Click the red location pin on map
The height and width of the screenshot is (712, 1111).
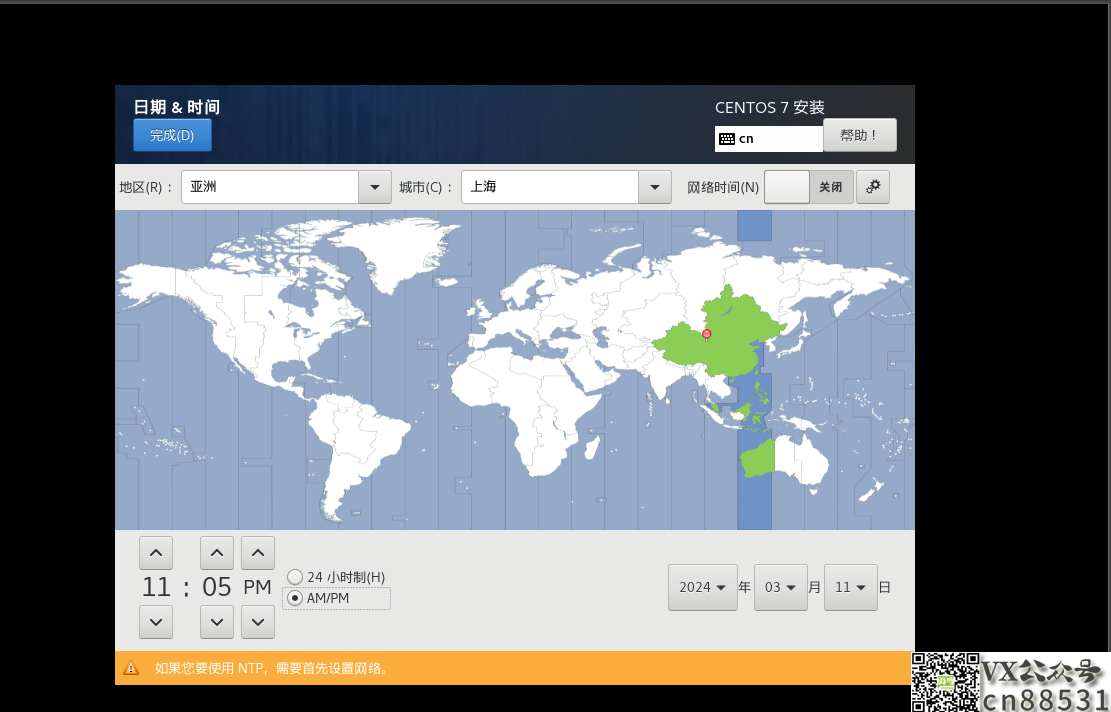[706, 334]
